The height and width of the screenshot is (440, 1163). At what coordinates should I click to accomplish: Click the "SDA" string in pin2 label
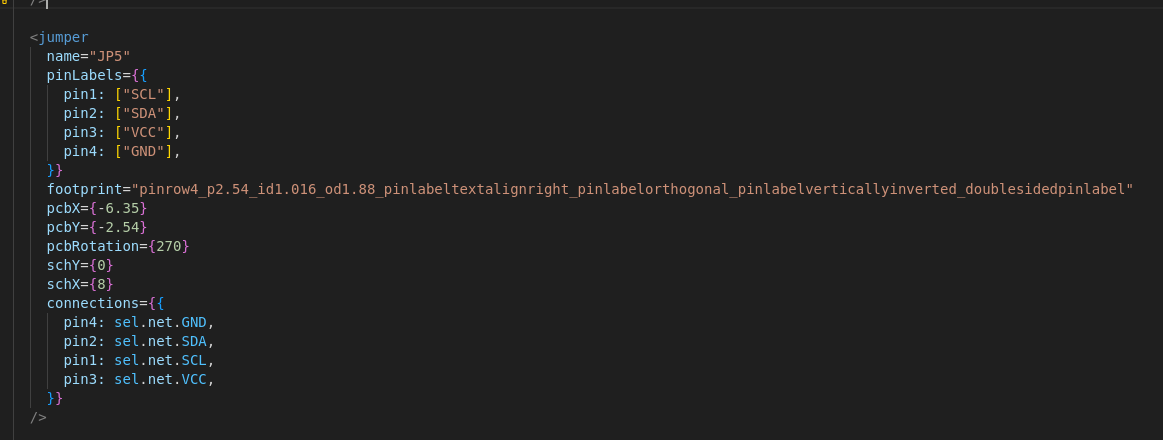(143, 113)
